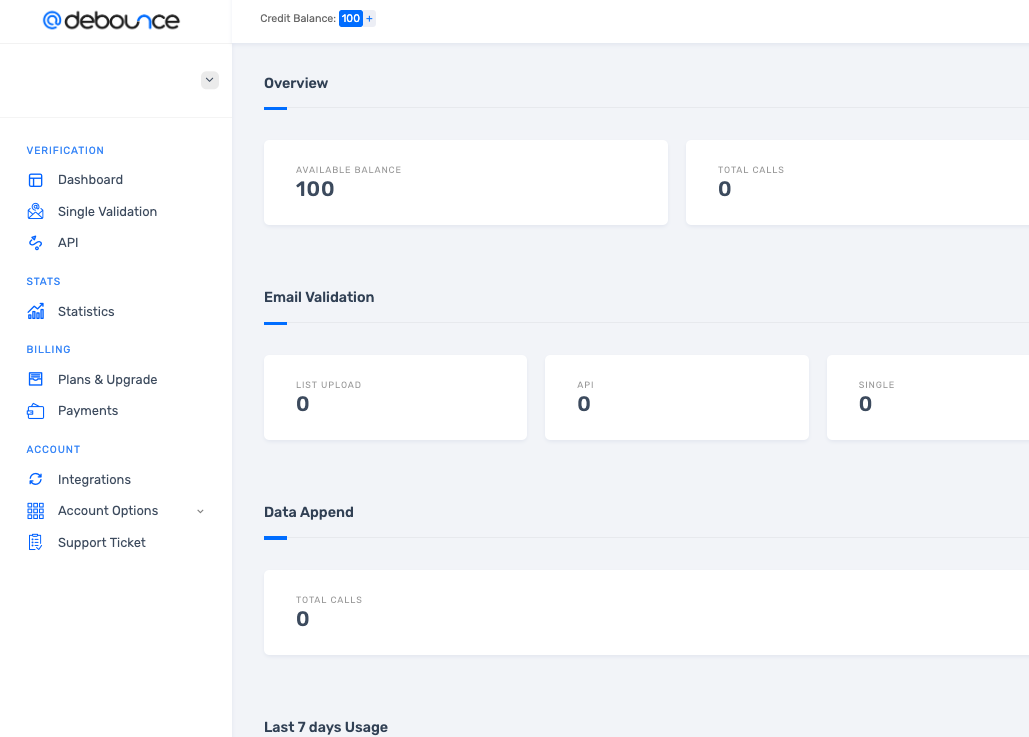Click the Plans & Upgrade icon
1029x737 pixels.
35,379
